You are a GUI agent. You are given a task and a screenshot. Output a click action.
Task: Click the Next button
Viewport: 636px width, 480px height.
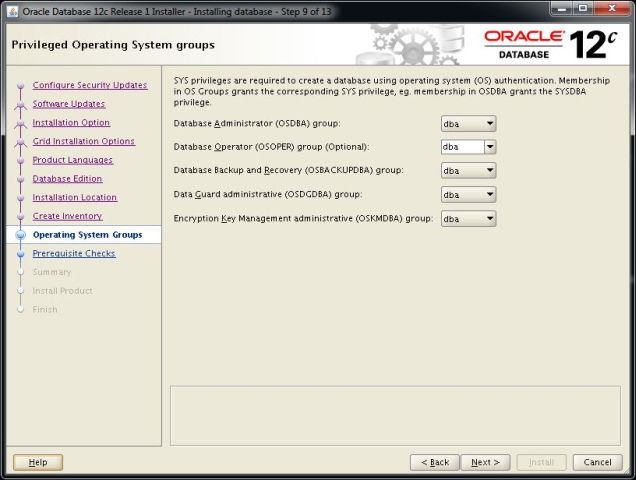(485, 462)
